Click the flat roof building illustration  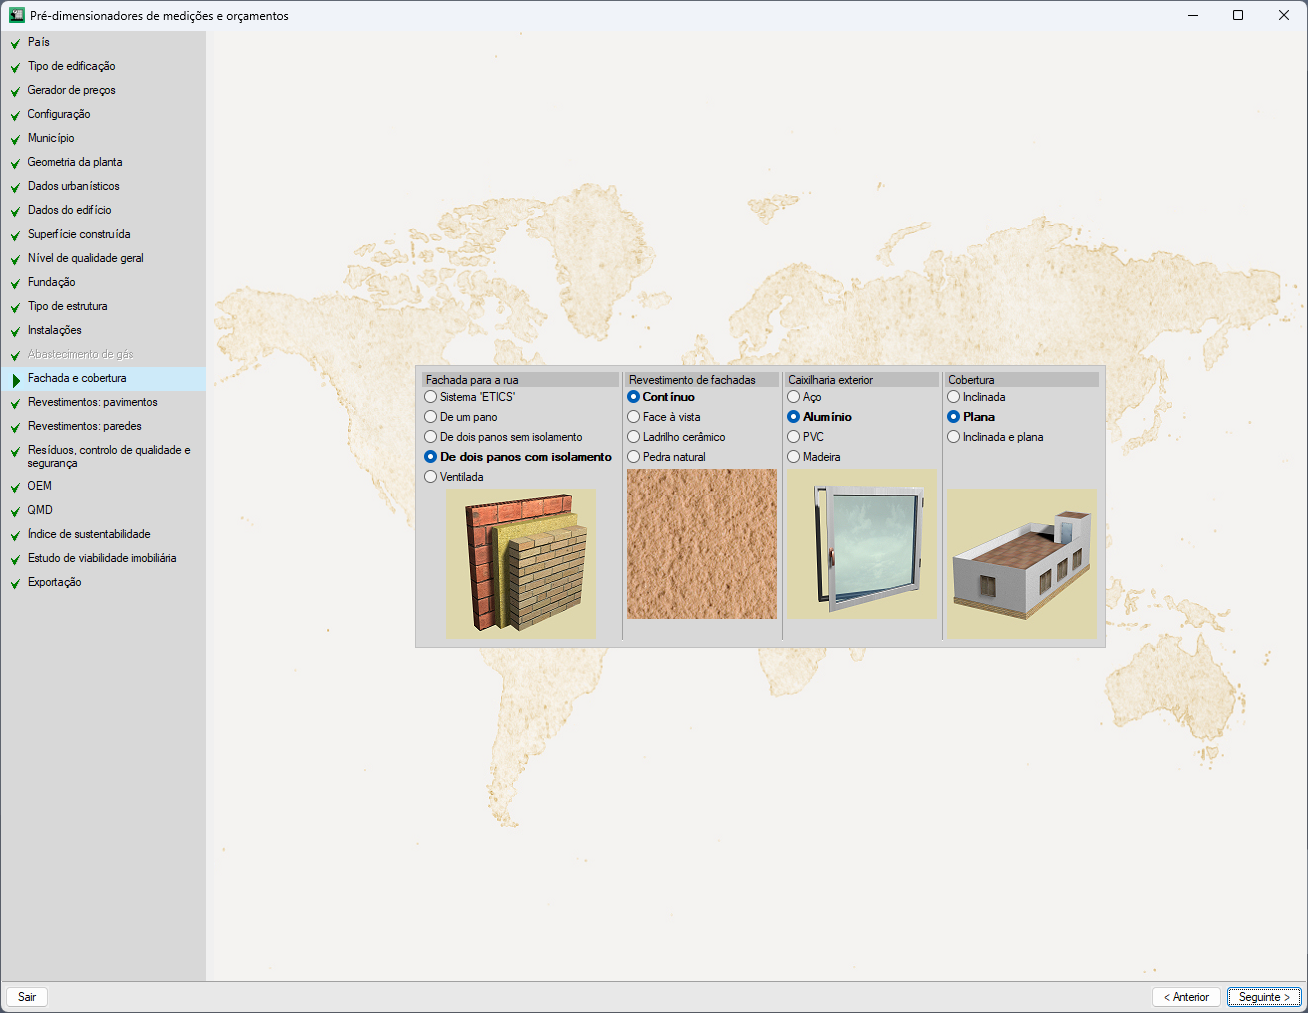[1022, 564]
